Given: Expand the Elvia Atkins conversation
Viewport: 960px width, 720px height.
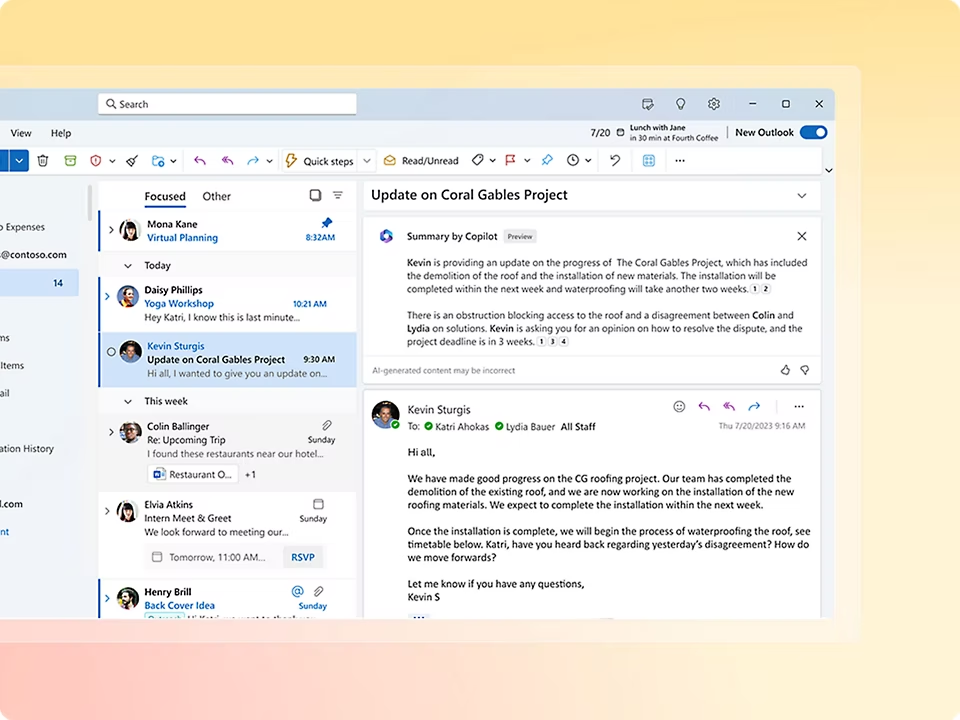Looking at the screenshot, I should (x=107, y=511).
